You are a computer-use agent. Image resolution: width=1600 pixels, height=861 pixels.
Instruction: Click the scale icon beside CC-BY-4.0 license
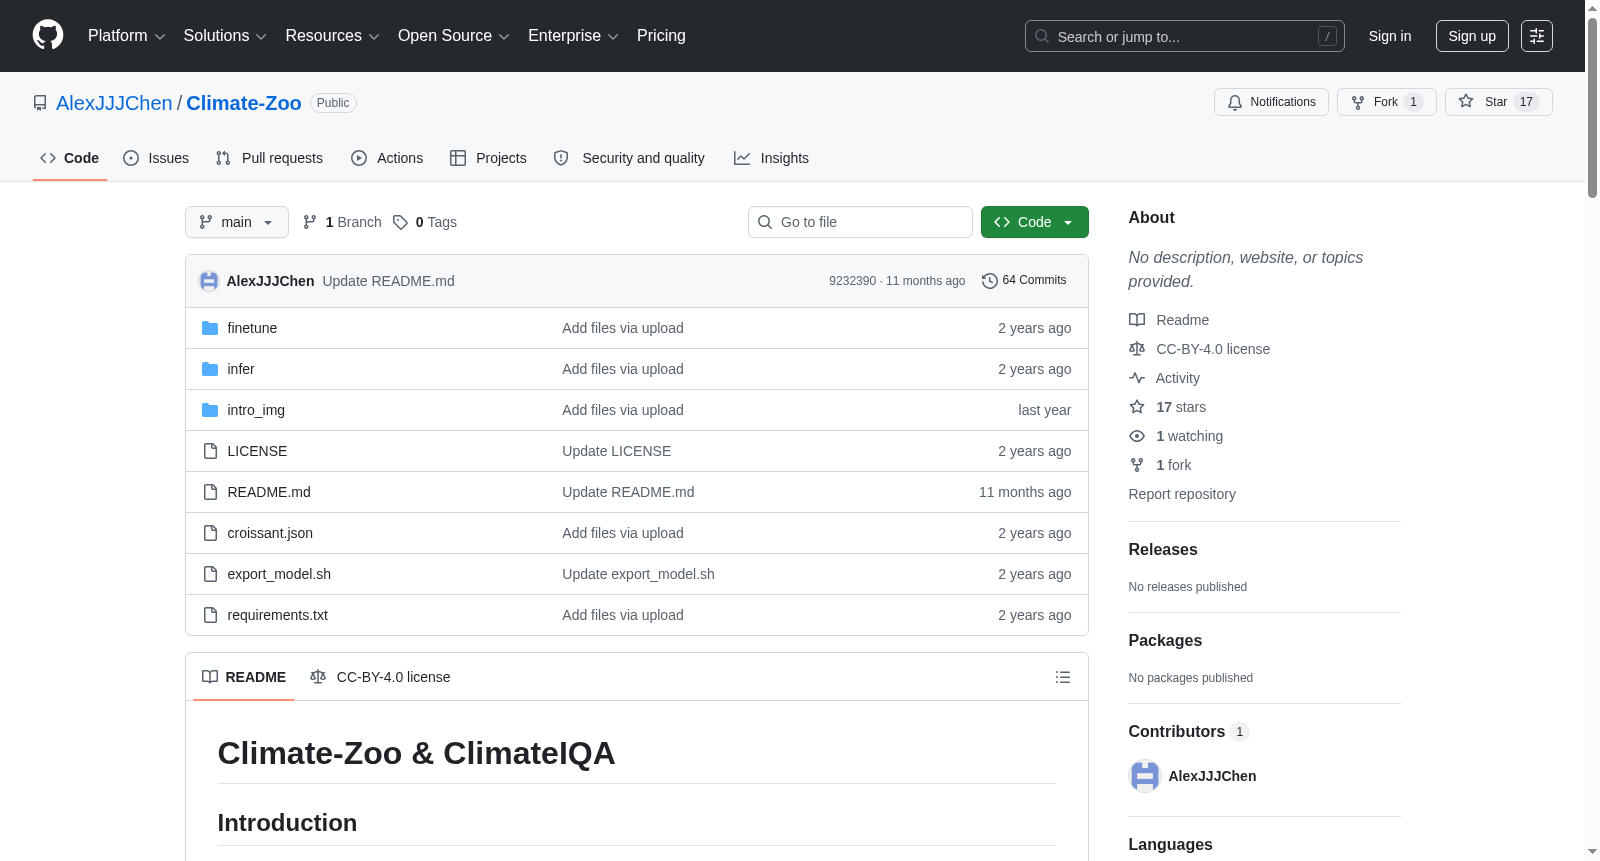[1137, 349]
